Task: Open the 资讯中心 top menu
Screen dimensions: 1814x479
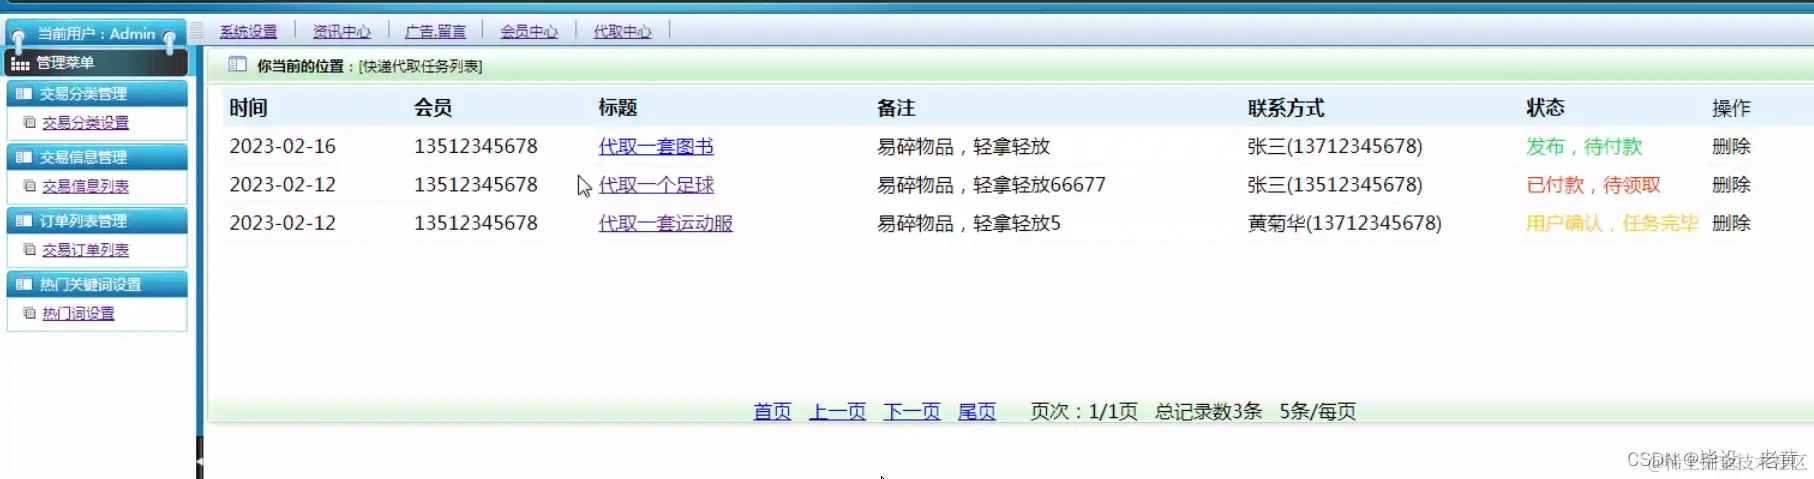Action: point(341,32)
